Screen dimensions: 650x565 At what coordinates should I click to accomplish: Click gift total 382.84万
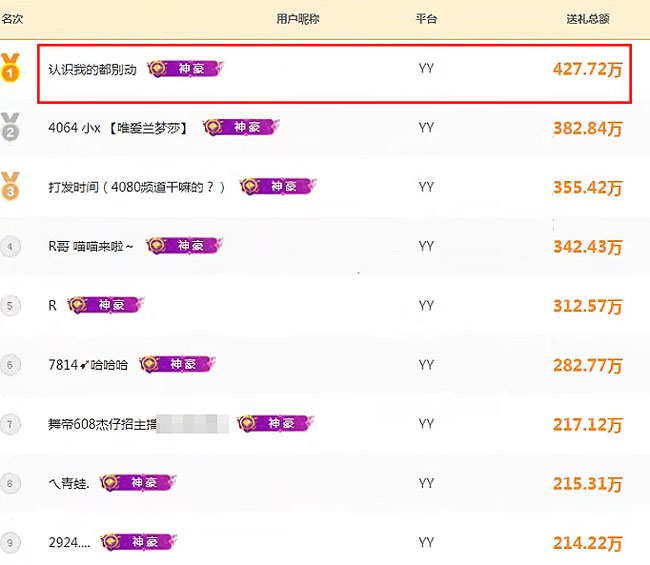588,129
